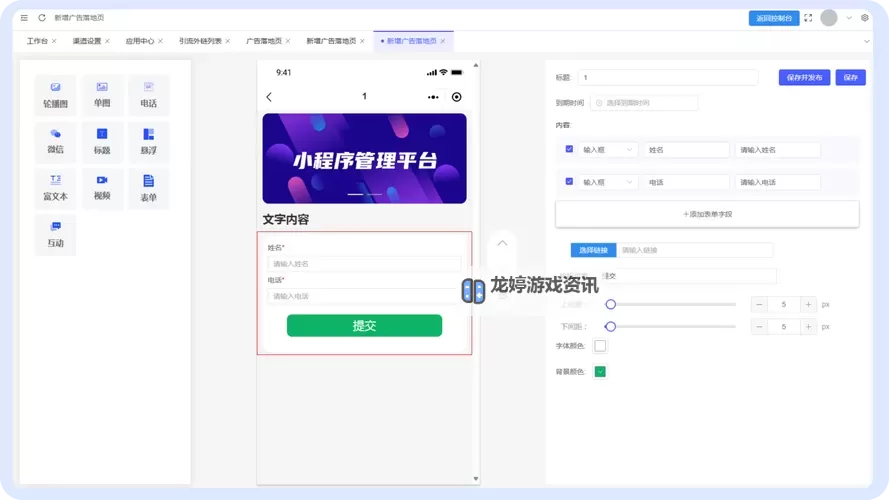889x500 pixels.
Task: Add the 表单 form component
Action: [148, 188]
